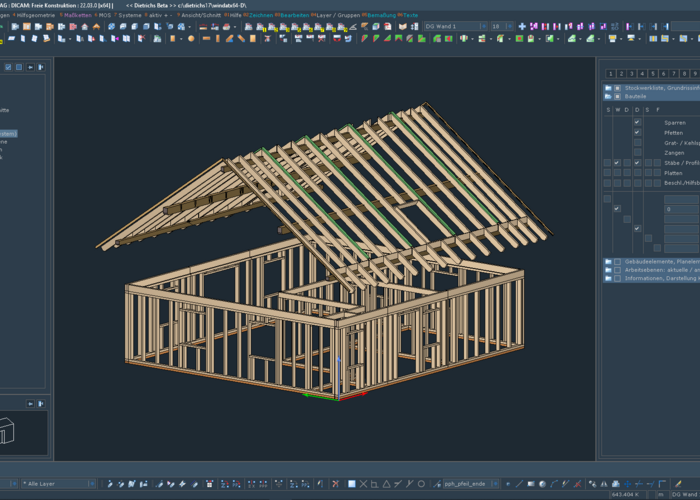Select tab number 1 in right panel
This screenshot has width=700, height=500.
pyautogui.click(x=611, y=74)
